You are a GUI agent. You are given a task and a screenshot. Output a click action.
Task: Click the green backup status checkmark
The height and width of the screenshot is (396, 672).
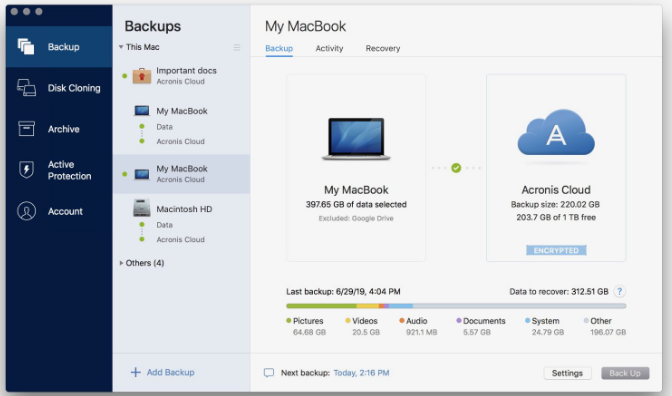pyautogui.click(x=456, y=168)
